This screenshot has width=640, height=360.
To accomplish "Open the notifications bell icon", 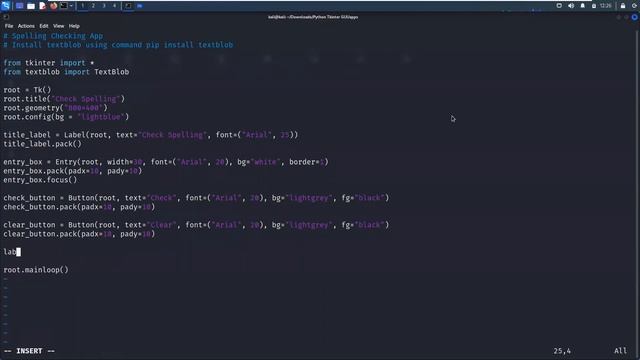I will point(582,6).
